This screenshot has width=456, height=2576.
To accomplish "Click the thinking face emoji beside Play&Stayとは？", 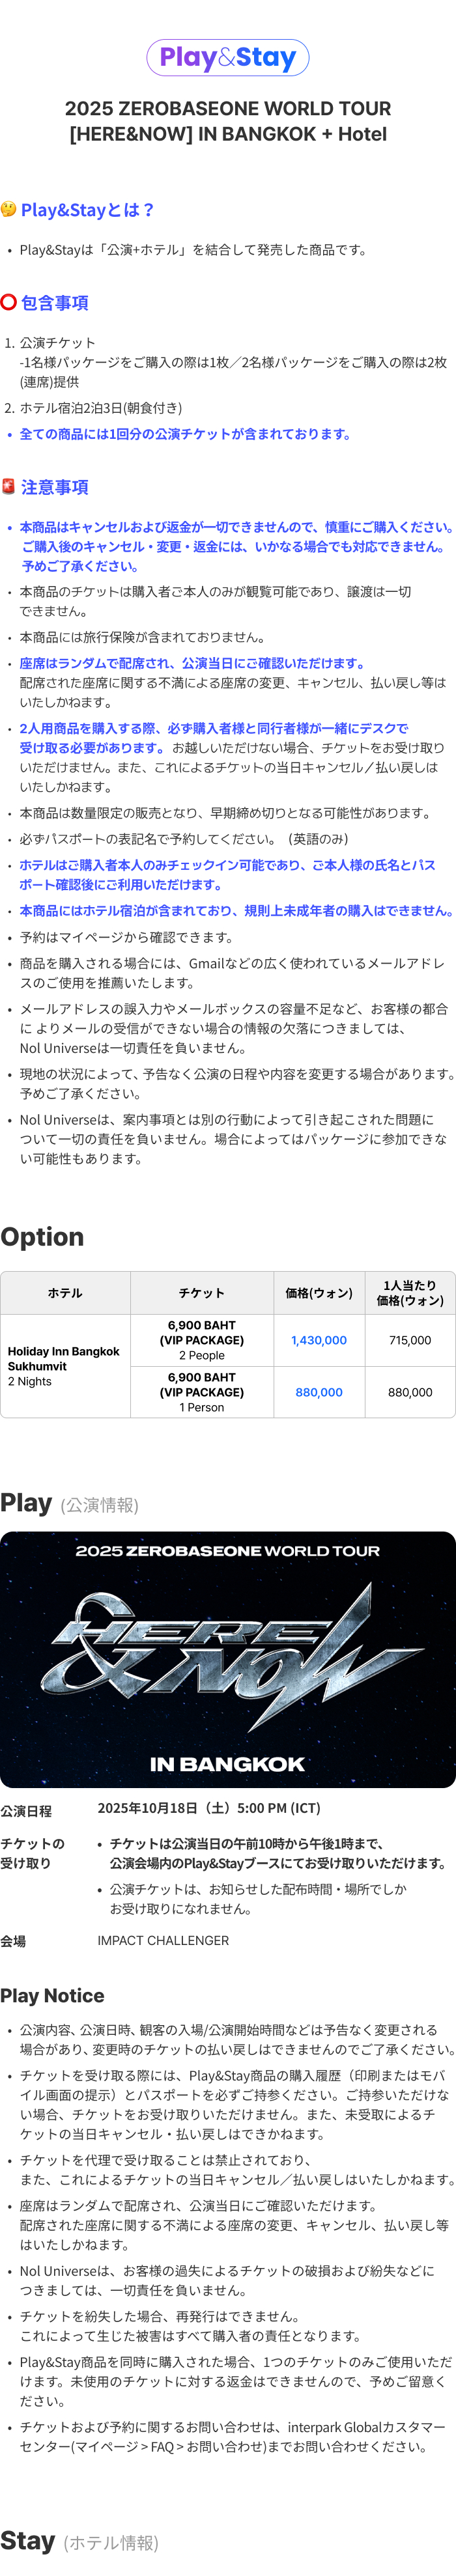I will click(9, 209).
